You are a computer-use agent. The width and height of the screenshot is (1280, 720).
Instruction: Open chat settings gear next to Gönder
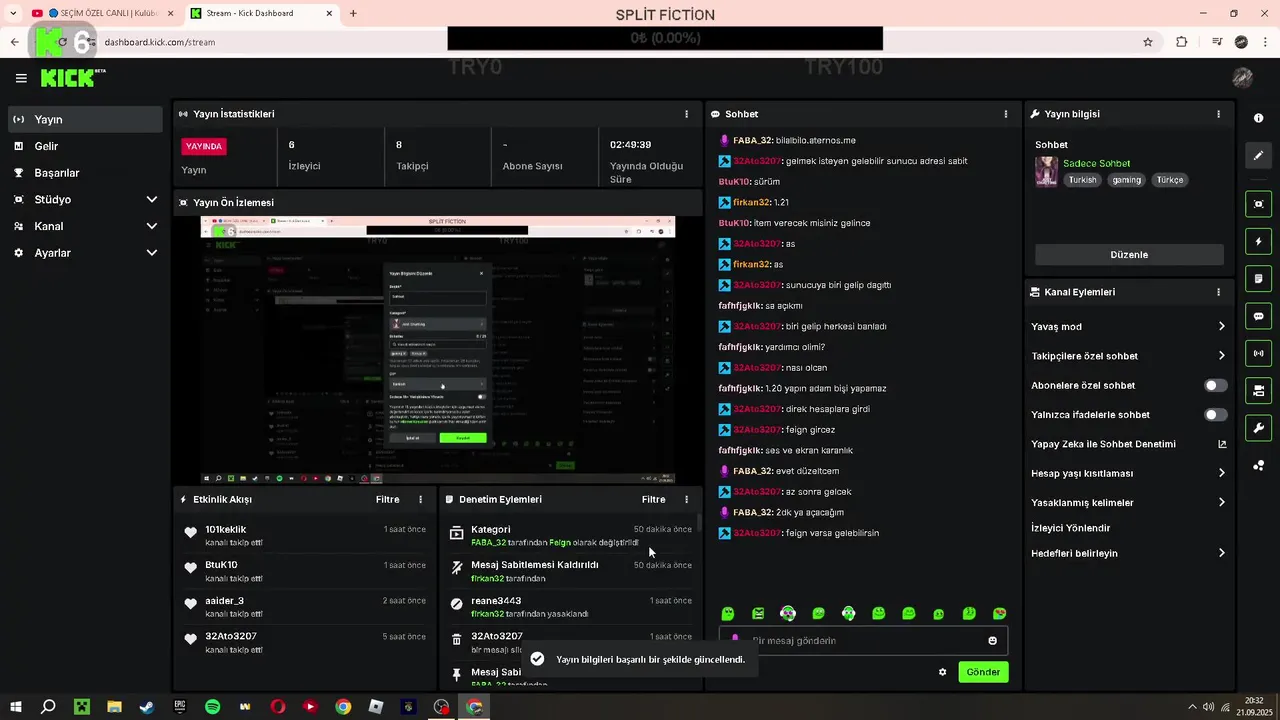[x=942, y=672]
